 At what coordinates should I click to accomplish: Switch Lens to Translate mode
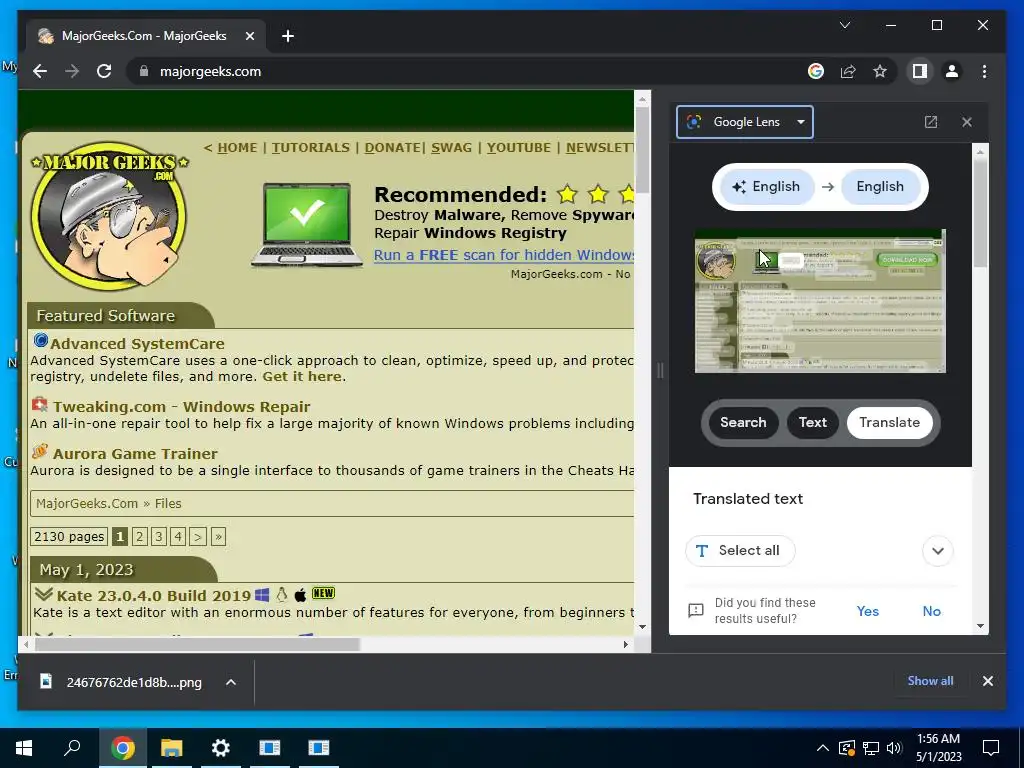889,423
